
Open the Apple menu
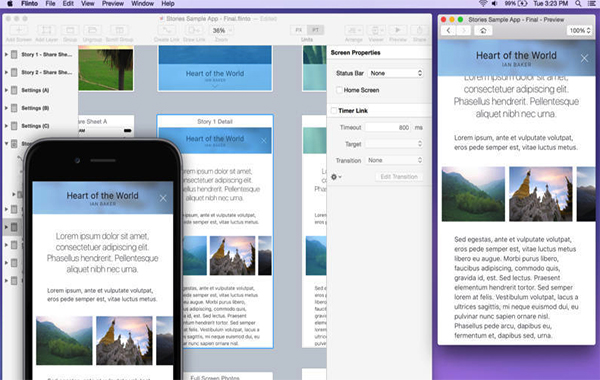(x=10, y=3)
